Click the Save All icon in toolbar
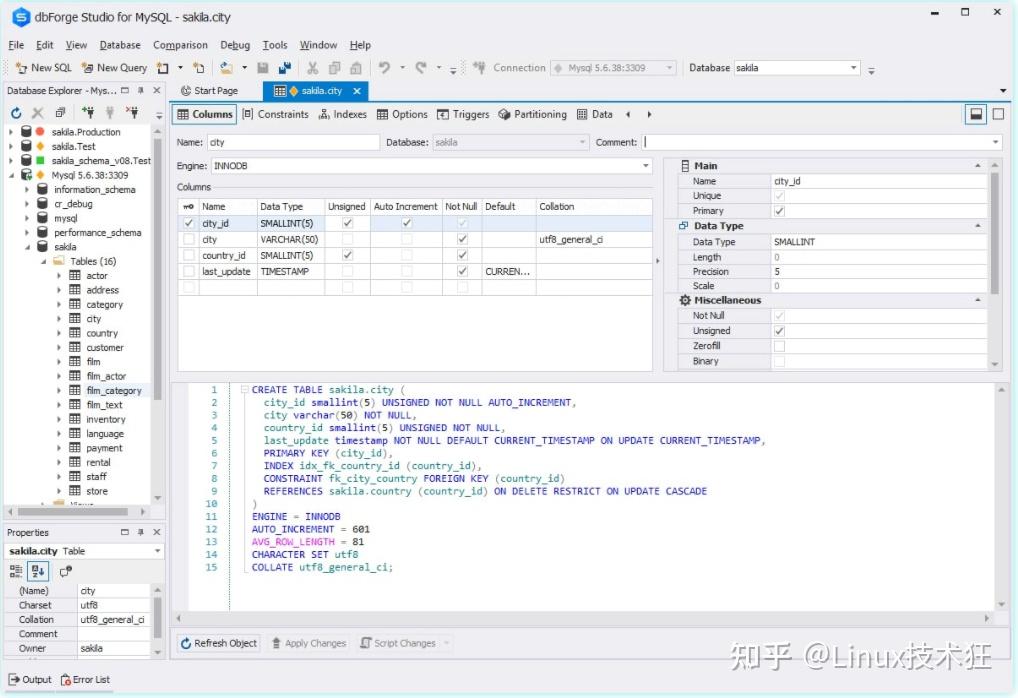1018x698 pixels. pyautogui.click(x=284, y=68)
